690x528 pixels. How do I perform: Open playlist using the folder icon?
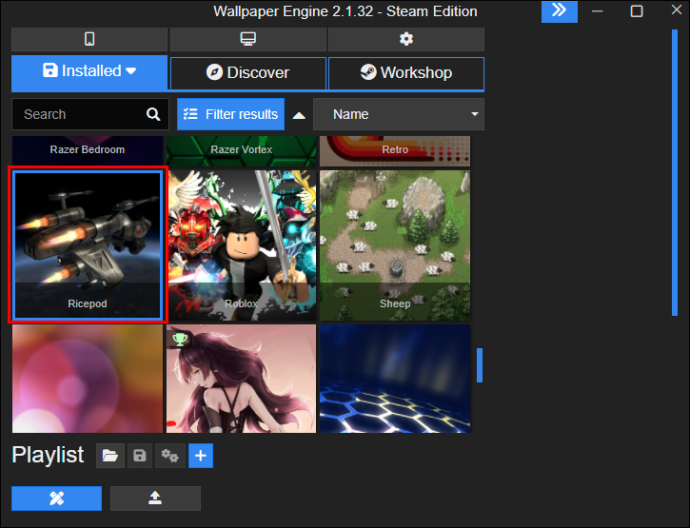click(x=110, y=456)
